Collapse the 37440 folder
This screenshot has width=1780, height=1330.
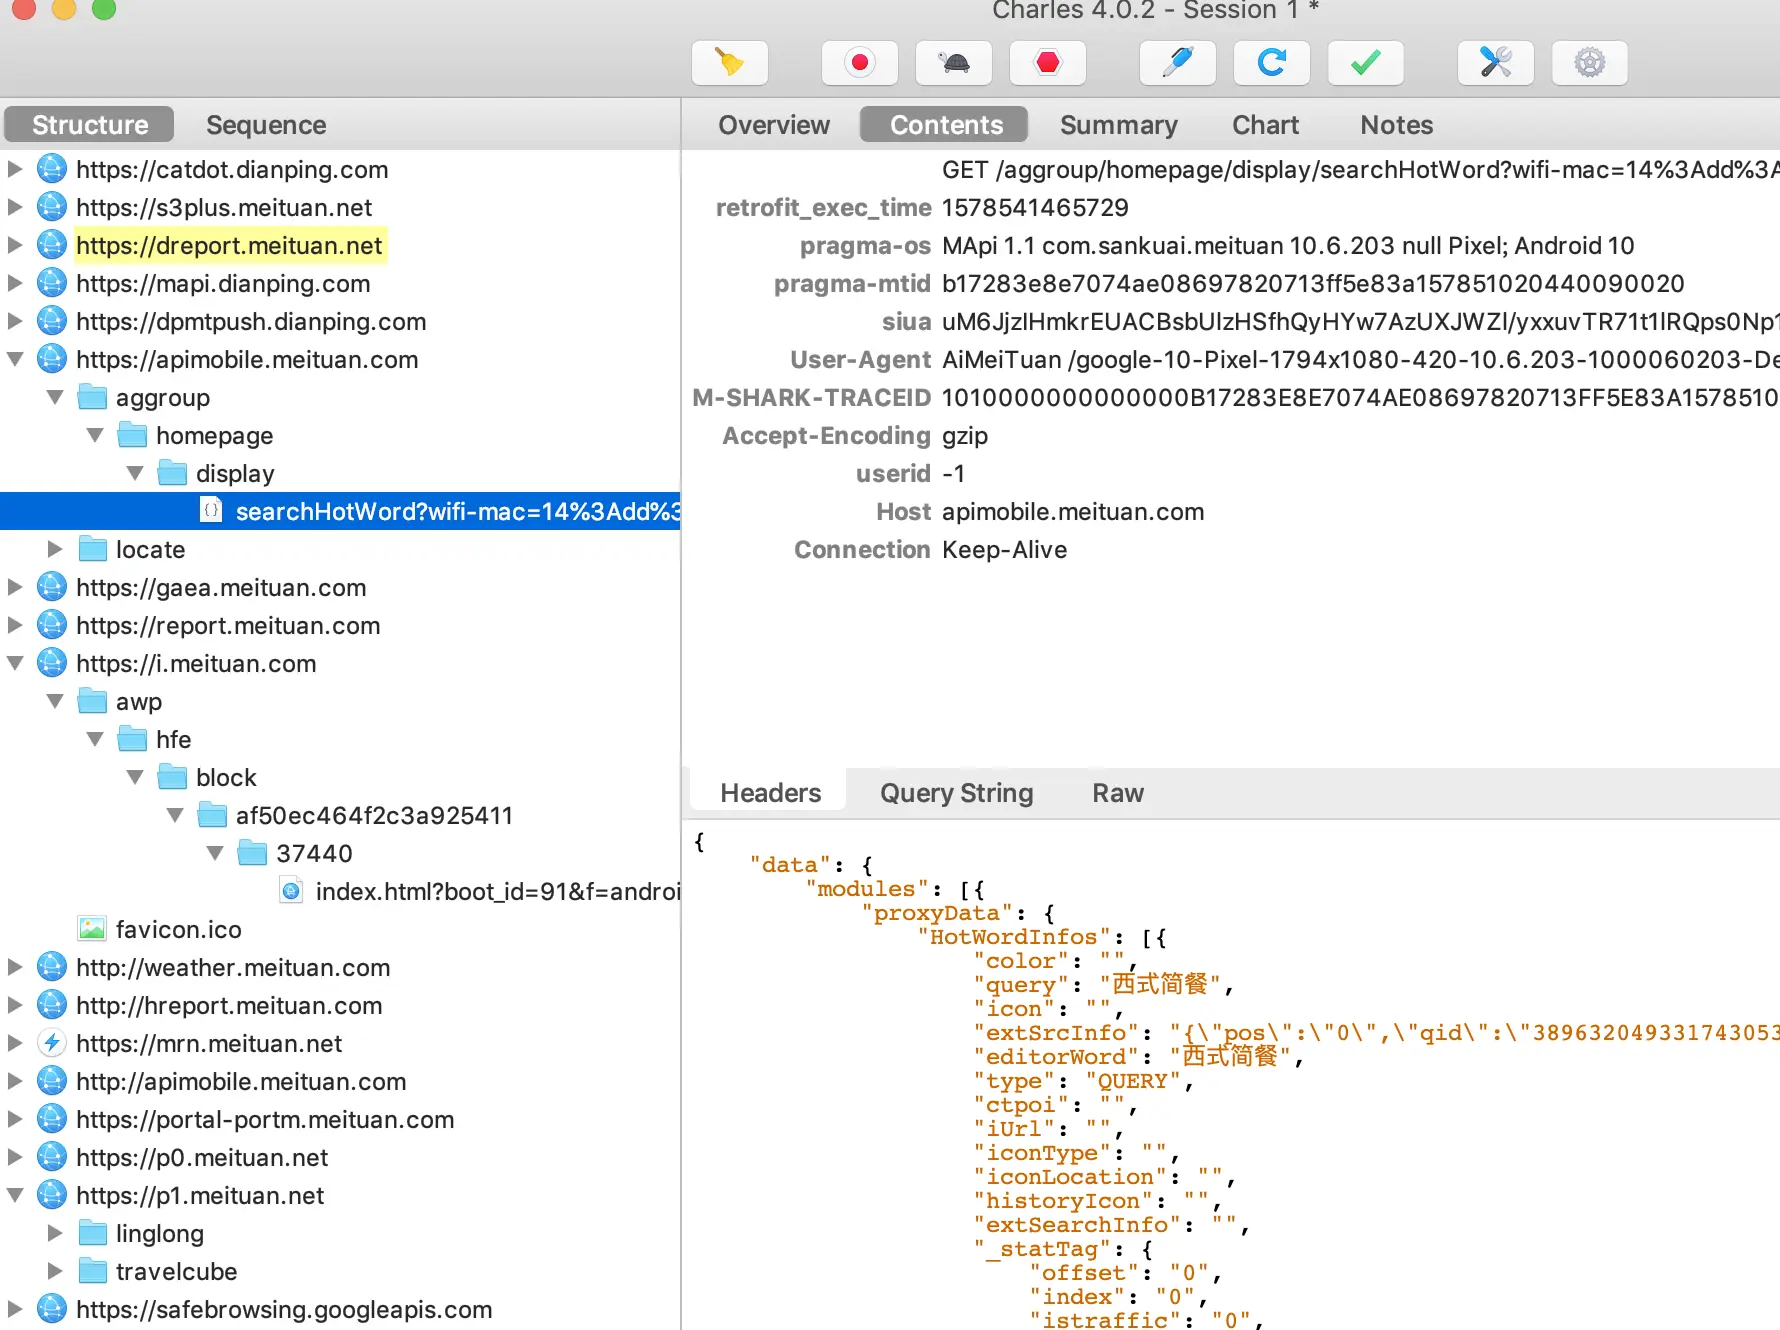pos(215,853)
